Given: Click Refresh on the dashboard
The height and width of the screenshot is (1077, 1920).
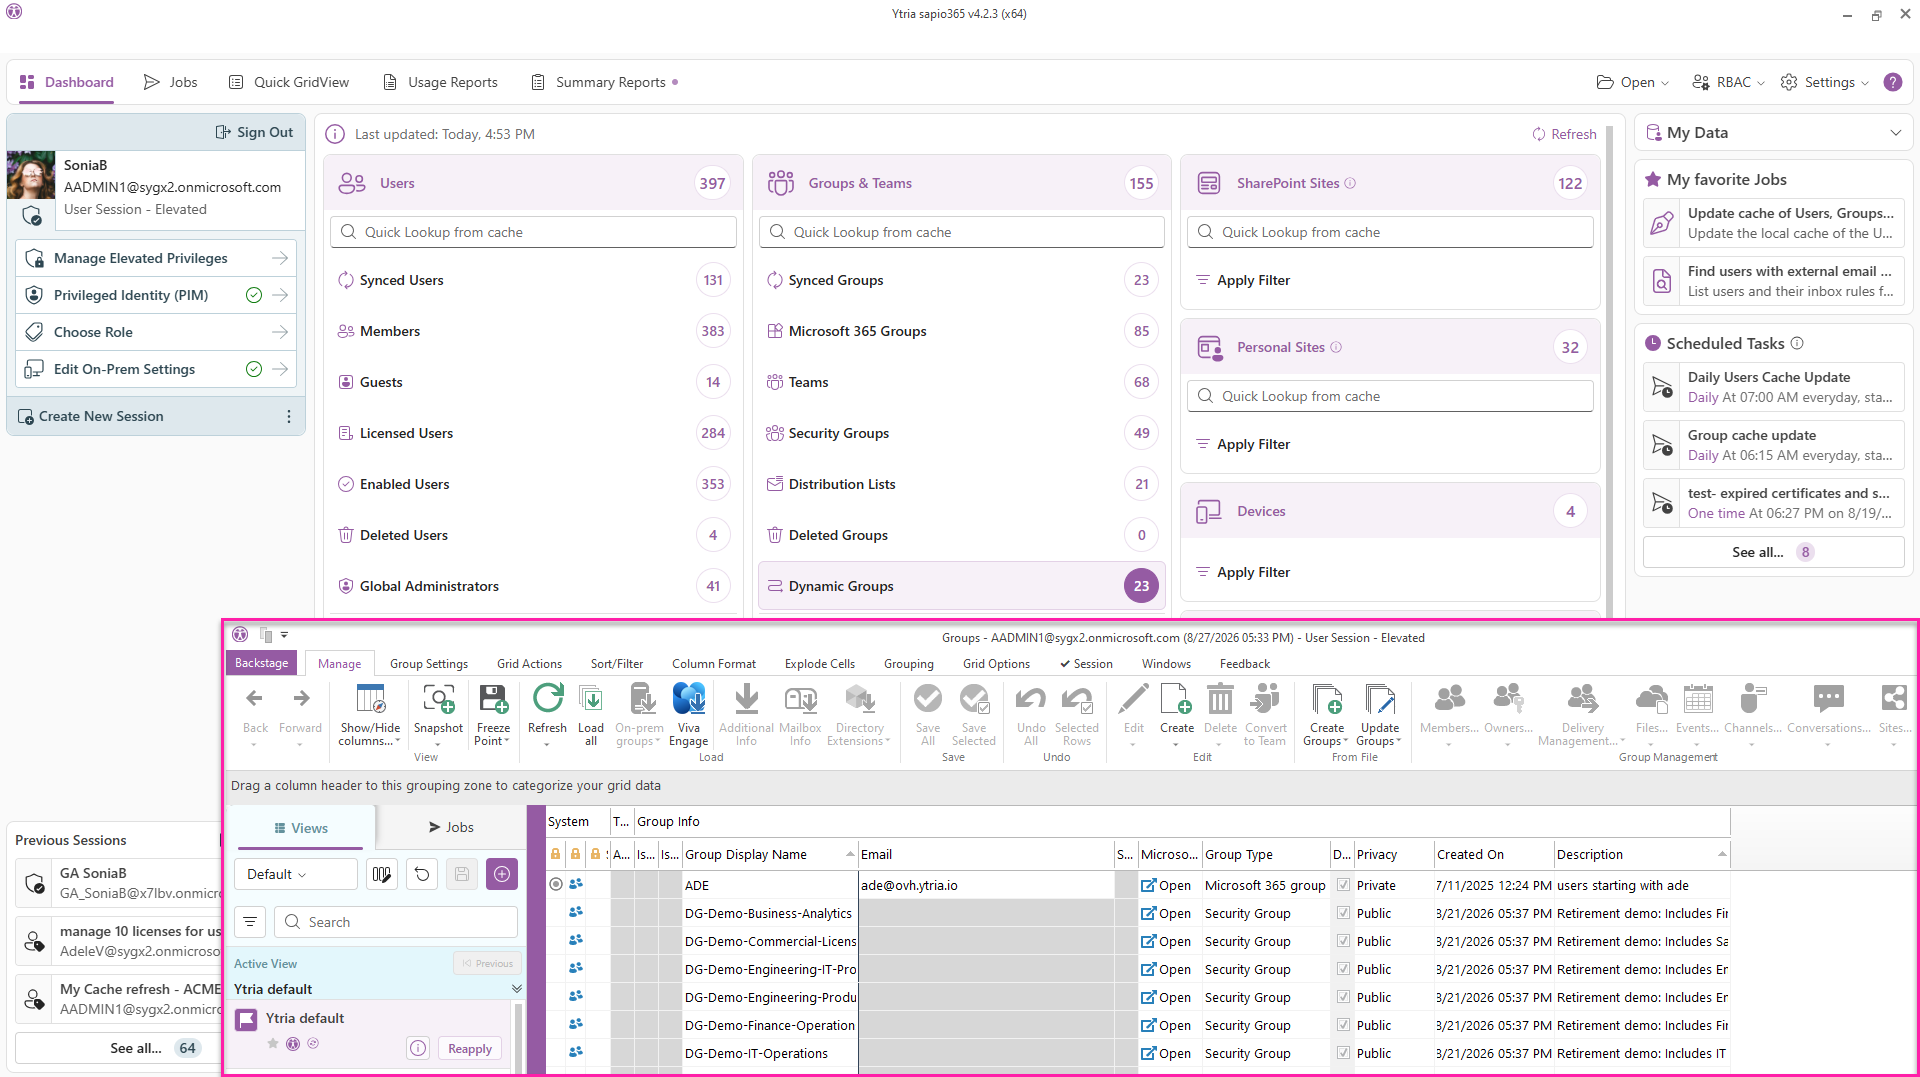Looking at the screenshot, I should point(1564,134).
